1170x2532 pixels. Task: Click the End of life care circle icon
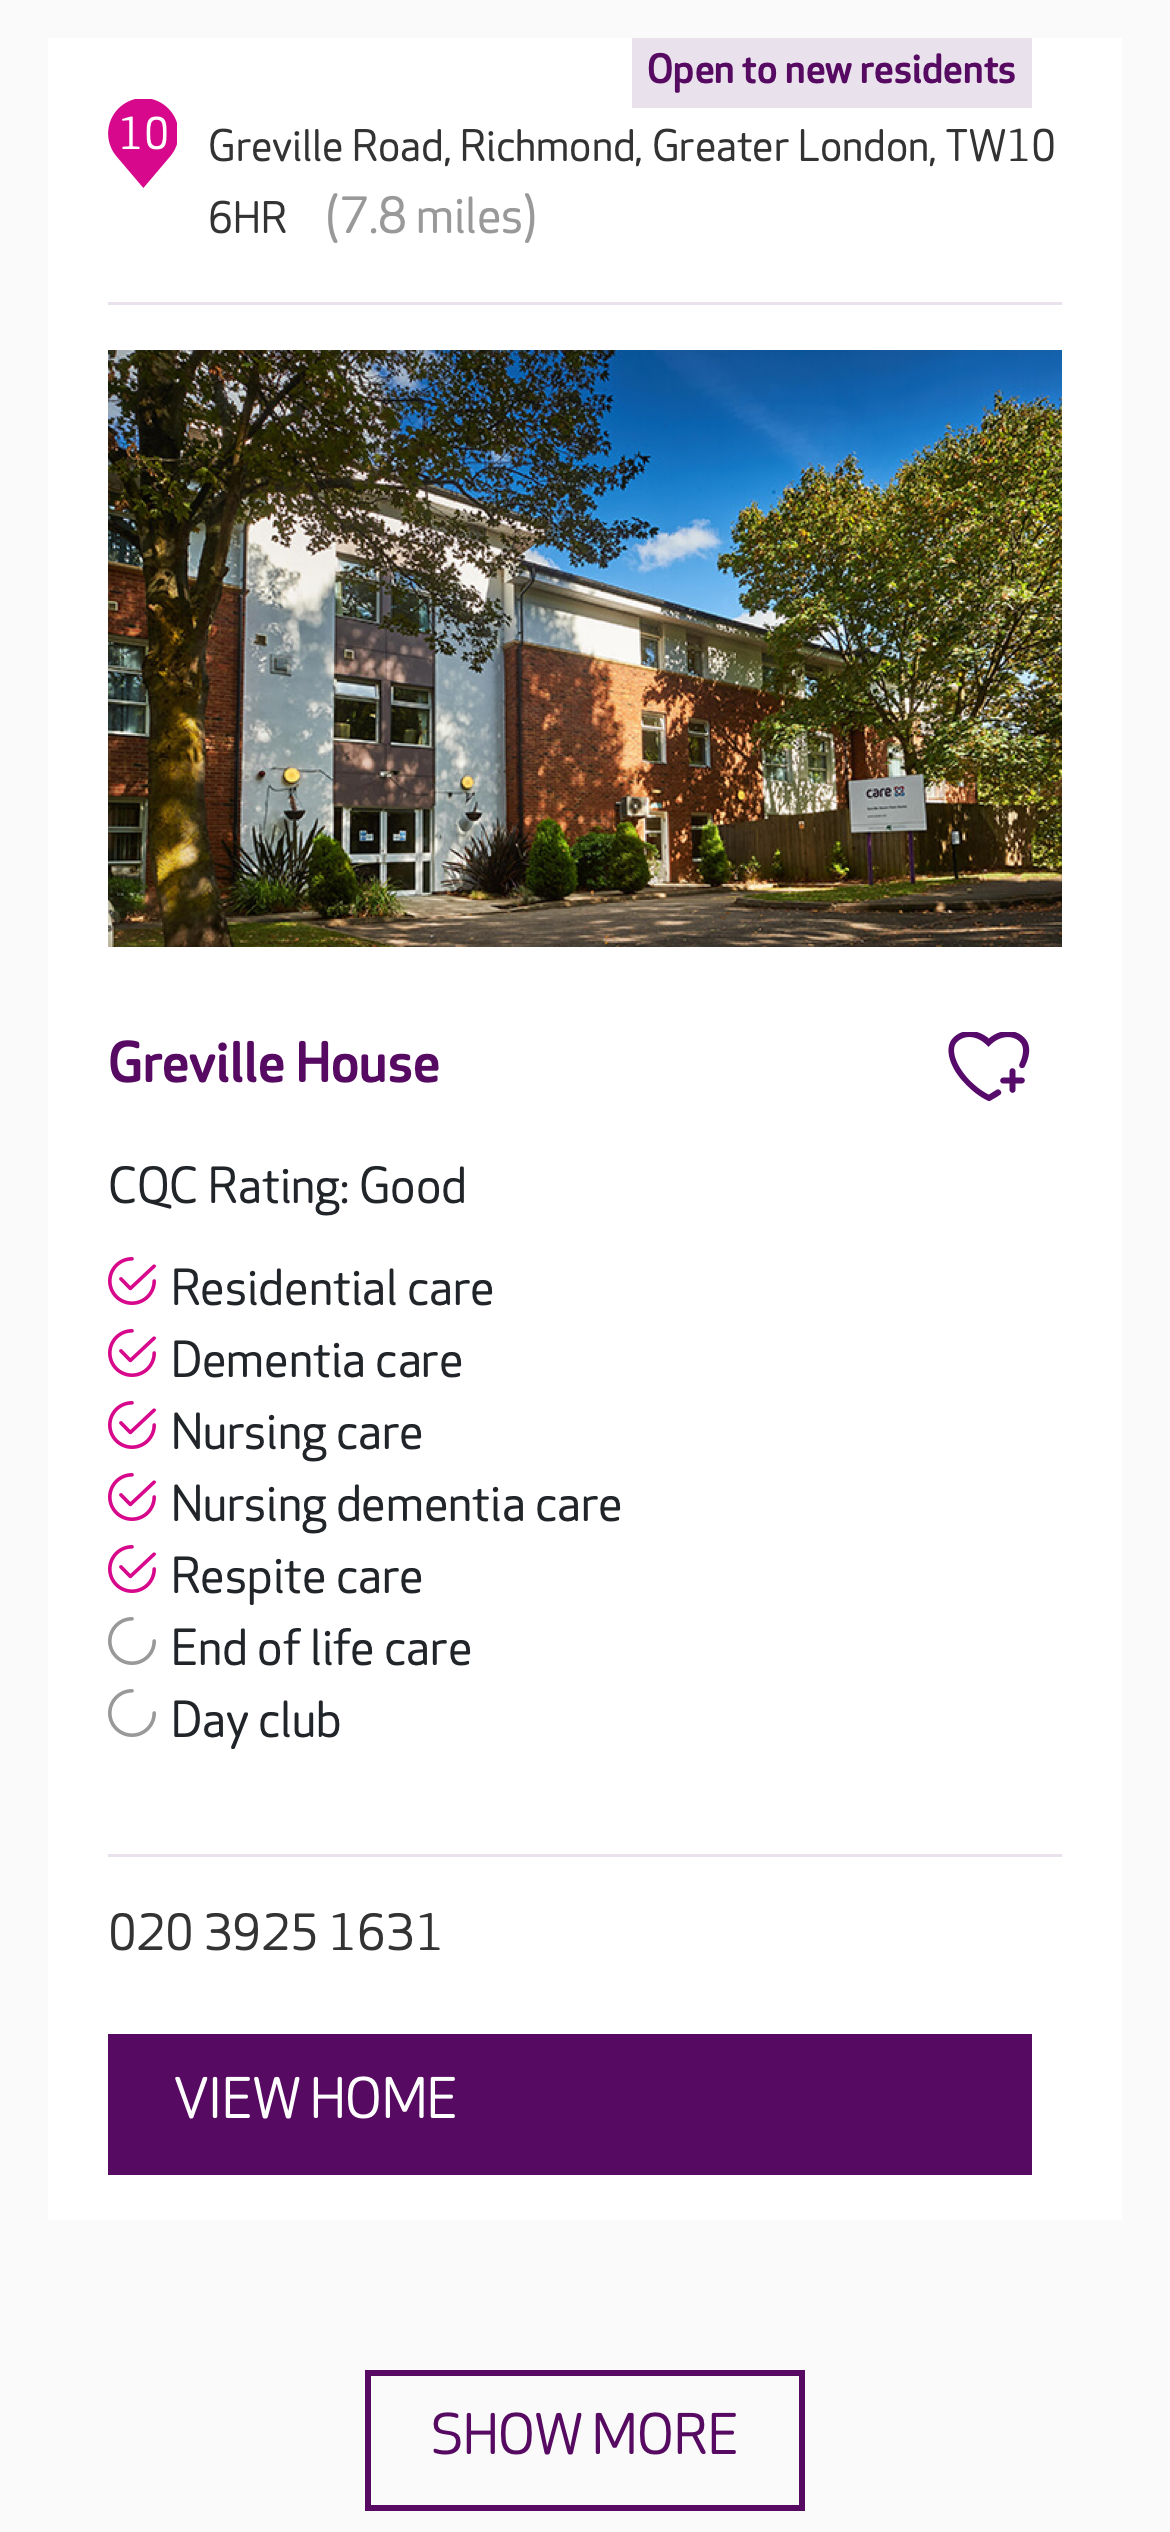(132, 1643)
